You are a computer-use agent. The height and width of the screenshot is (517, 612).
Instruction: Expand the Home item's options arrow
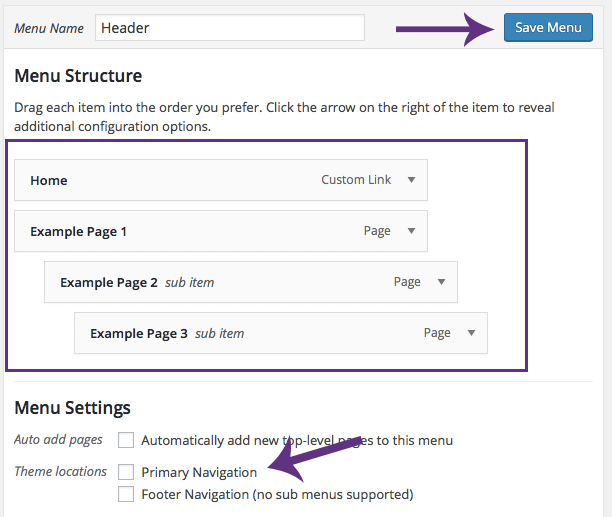tap(411, 181)
